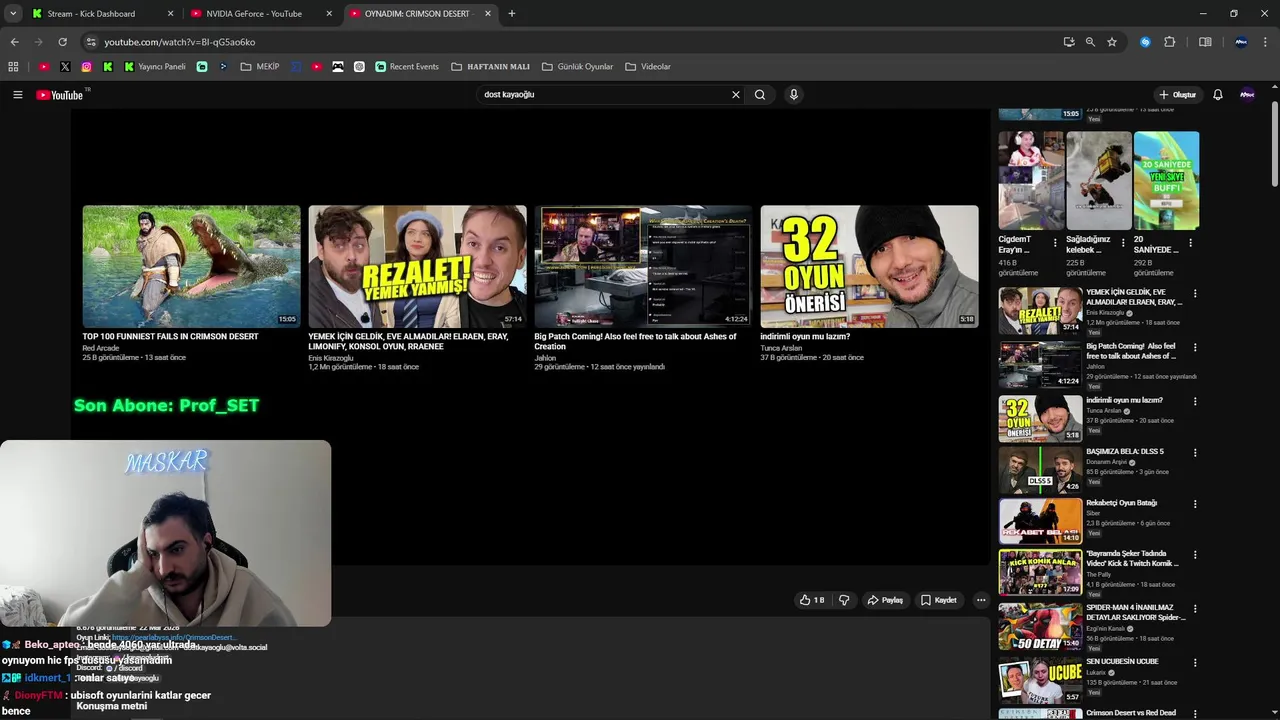1280x720 pixels.
Task: Open the Instagram bookmark
Action: click(87, 67)
